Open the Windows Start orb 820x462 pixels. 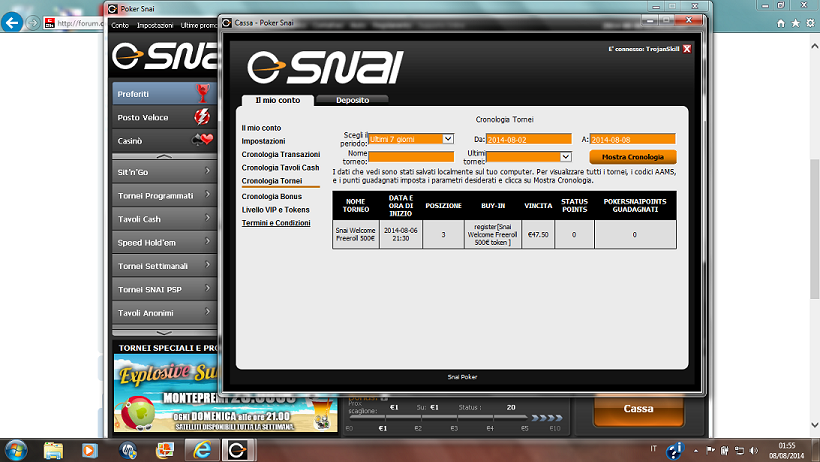[16, 450]
